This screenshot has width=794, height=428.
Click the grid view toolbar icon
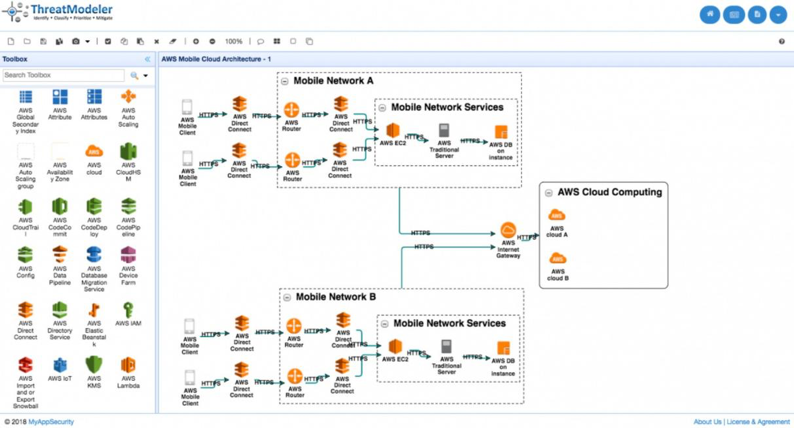click(276, 42)
